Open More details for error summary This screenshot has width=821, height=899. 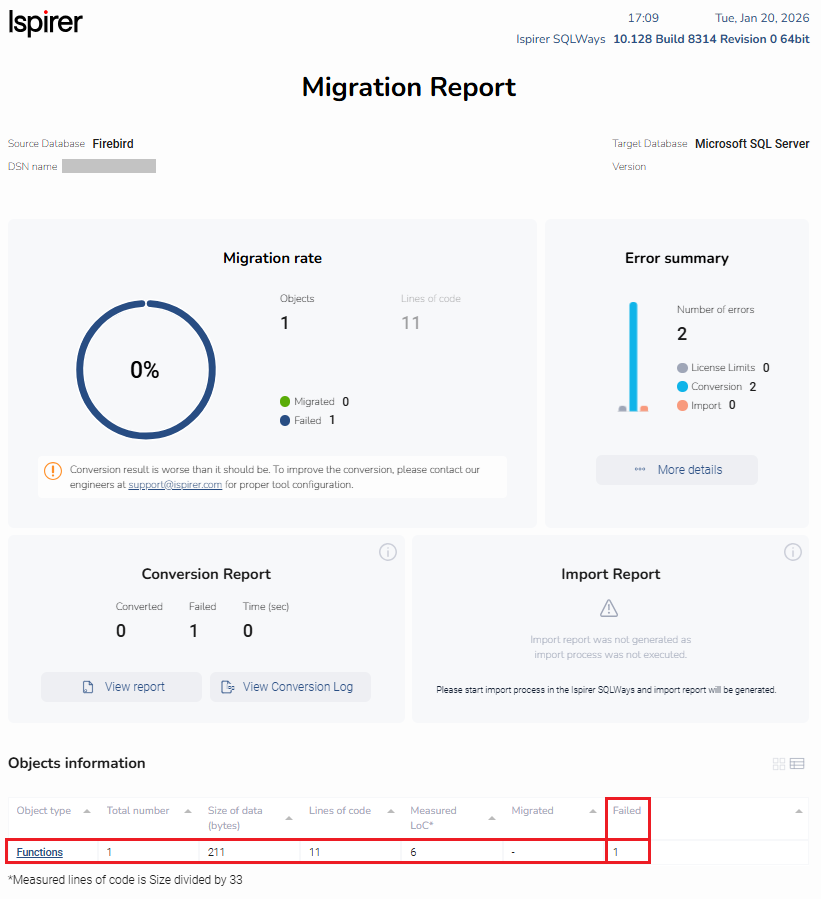[677, 470]
